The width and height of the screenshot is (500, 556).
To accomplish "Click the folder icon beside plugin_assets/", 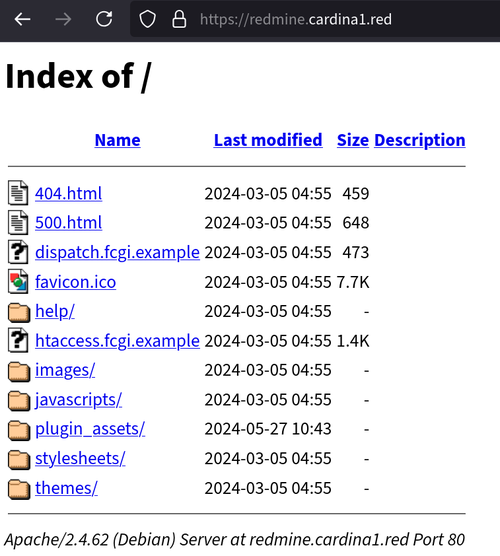I will [19, 430].
